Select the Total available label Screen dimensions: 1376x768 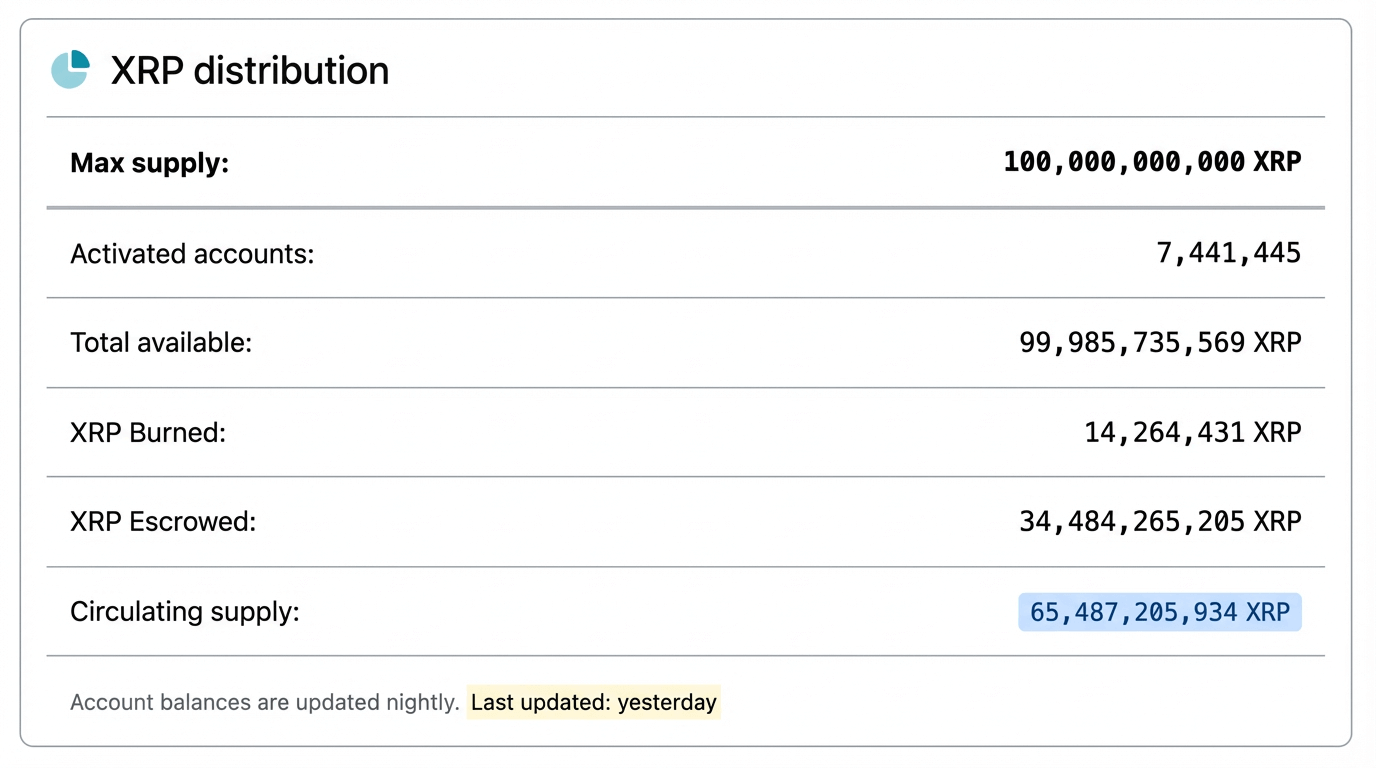coord(161,343)
